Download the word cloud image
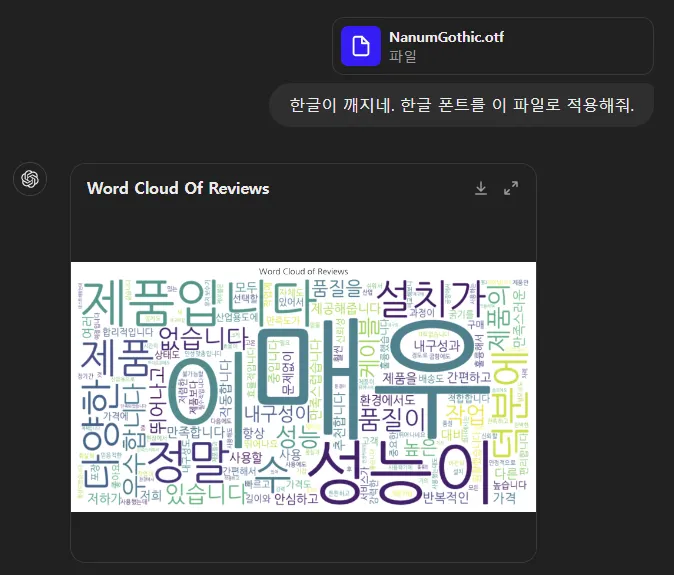Viewport: 674px width, 575px height. tap(481, 188)
